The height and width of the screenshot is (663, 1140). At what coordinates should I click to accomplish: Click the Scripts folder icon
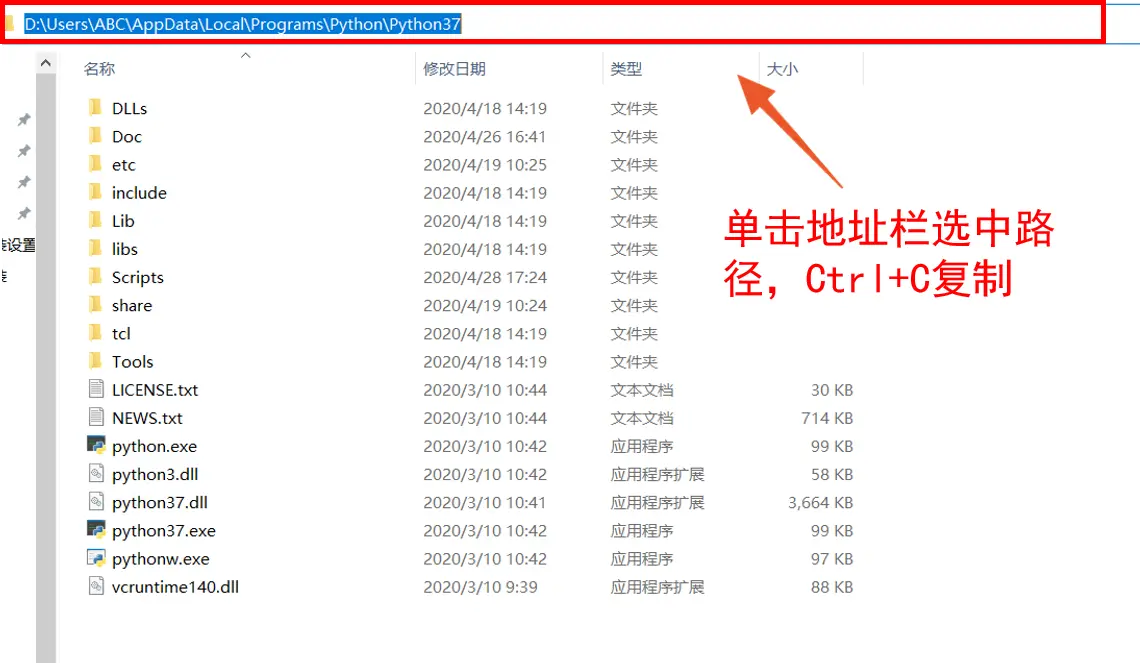95,277
